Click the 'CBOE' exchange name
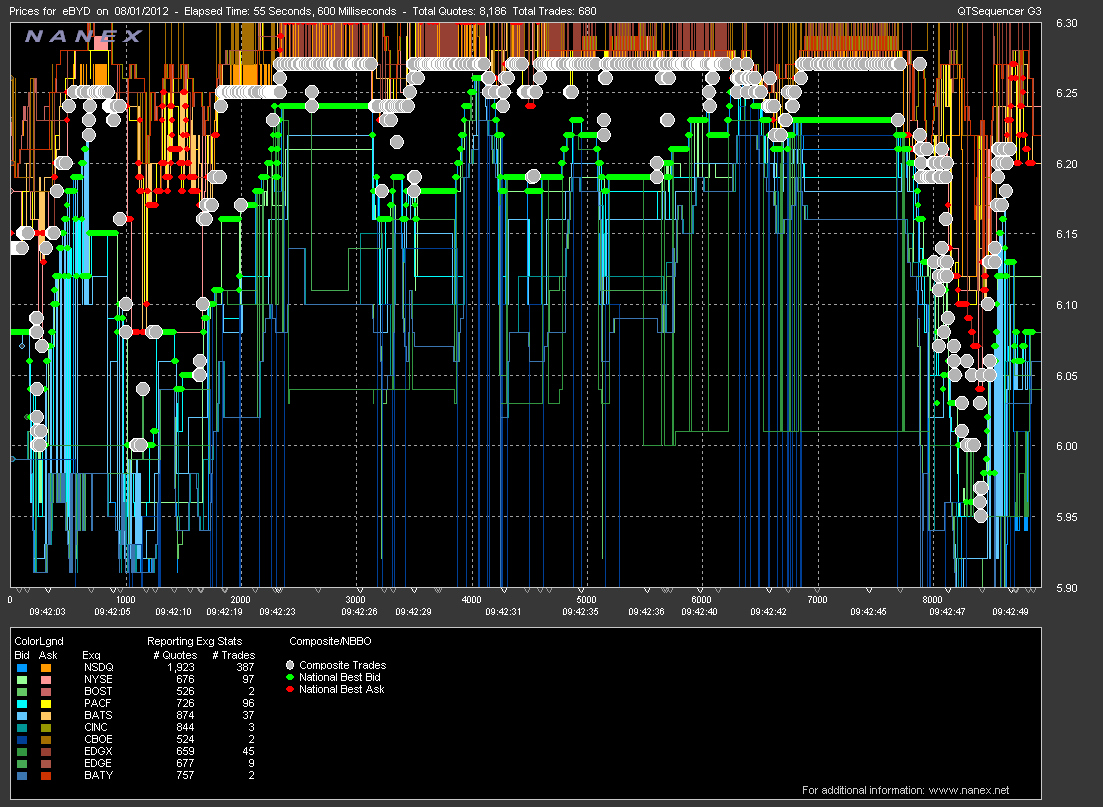This screenshot has width=1103, height=807. (x=98, y=739)
